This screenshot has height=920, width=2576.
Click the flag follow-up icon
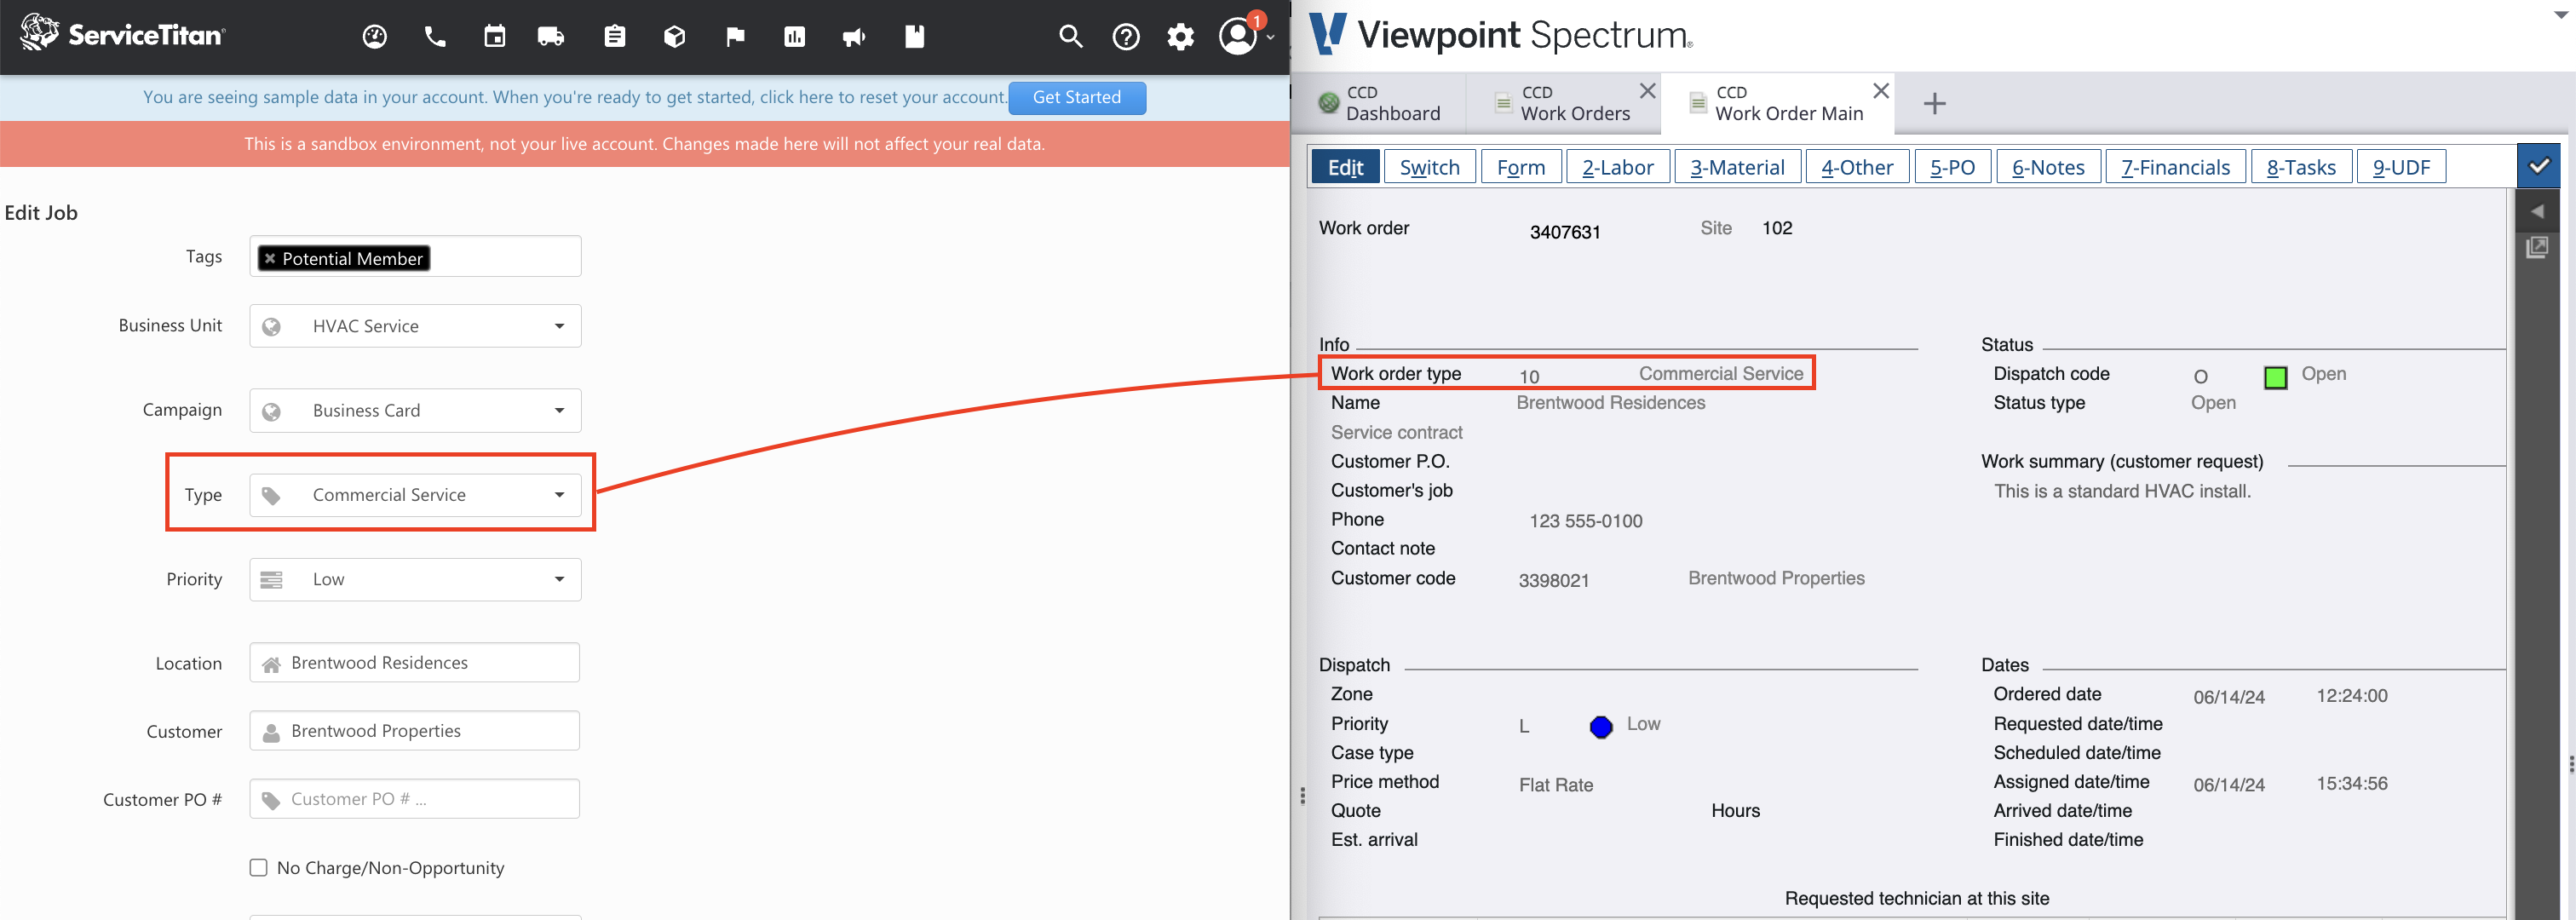pyautogui.click(x=735, y=37)
